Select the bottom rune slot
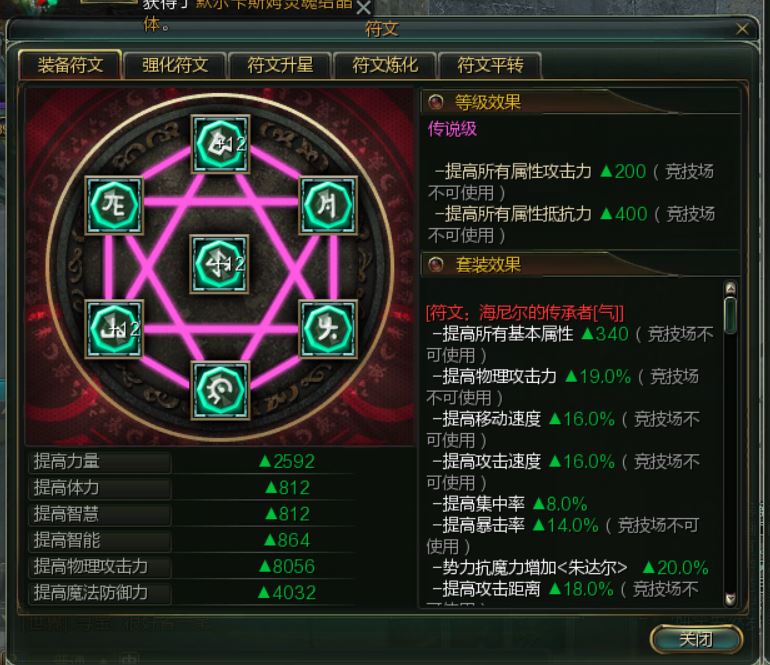This screenshot has width=770, height=665. (x=220, y=390)
